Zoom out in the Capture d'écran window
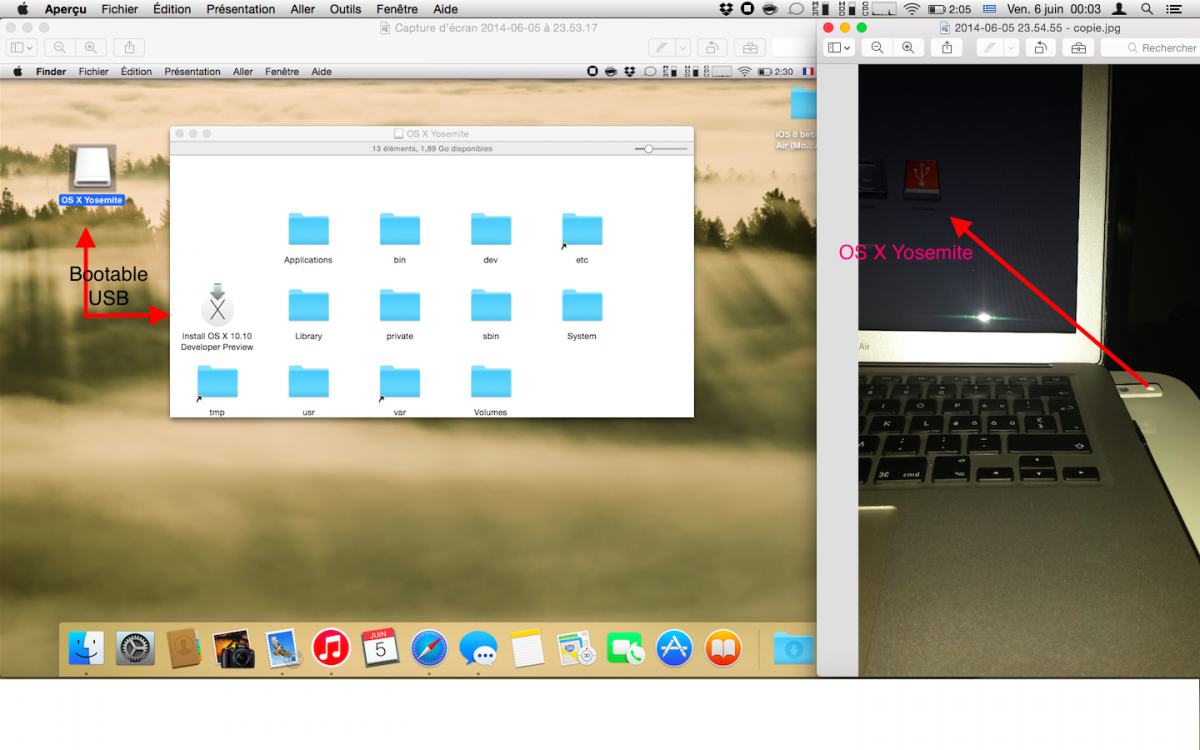The width and height of the screenshot is (1200, 750). pos(61,47)
